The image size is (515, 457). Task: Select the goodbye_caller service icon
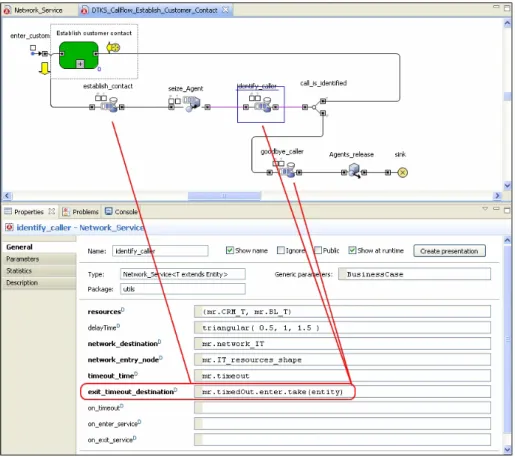tap(288, 170)
